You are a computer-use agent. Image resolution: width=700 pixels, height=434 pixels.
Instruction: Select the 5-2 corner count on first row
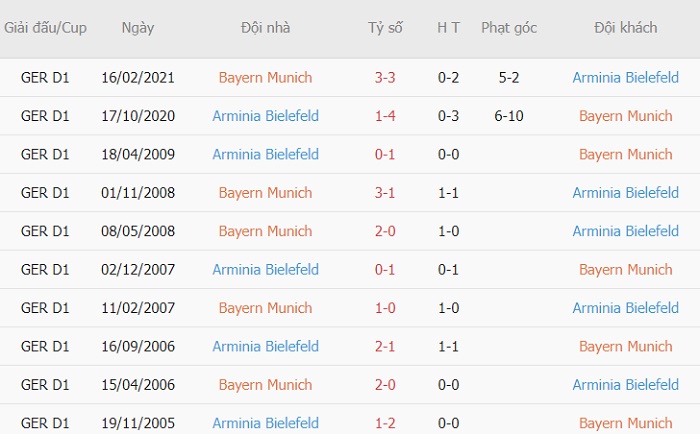click(508, 78)
